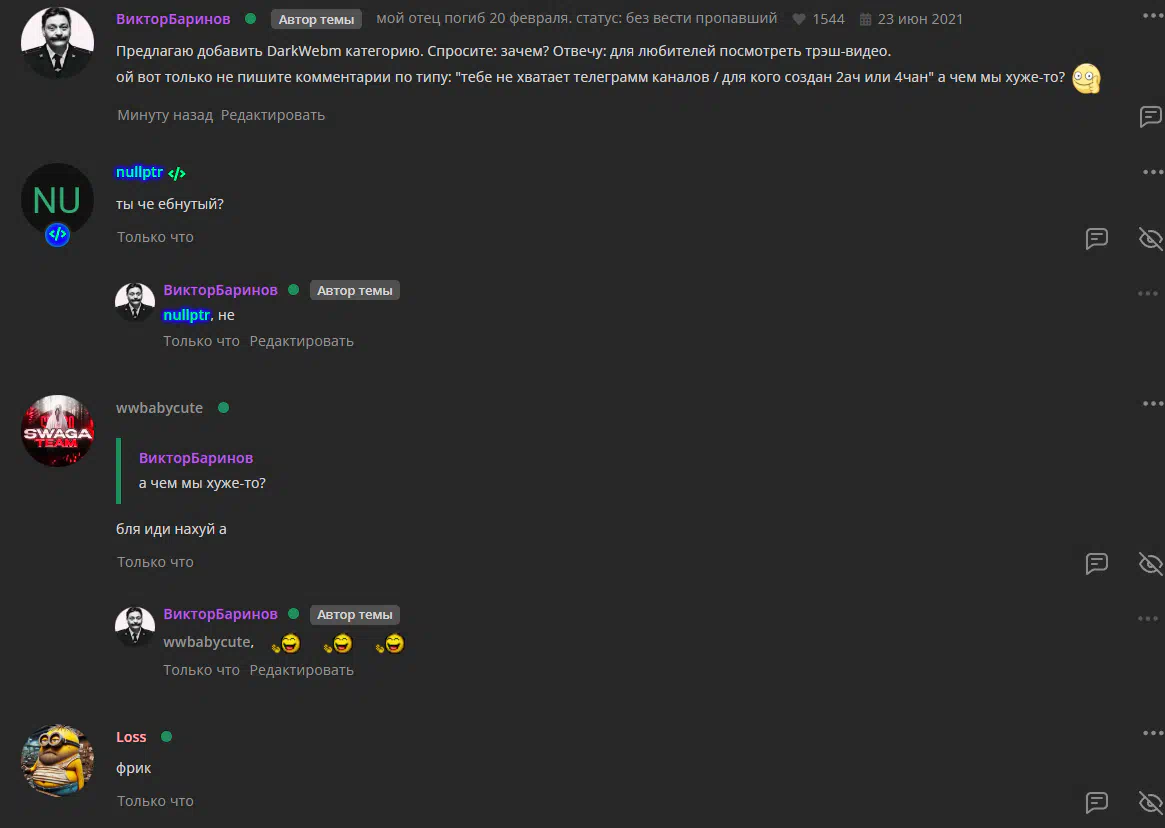1165x828 pixels.
Task: Edit the reply to wwbabycute
Action: tap(302, 670)
